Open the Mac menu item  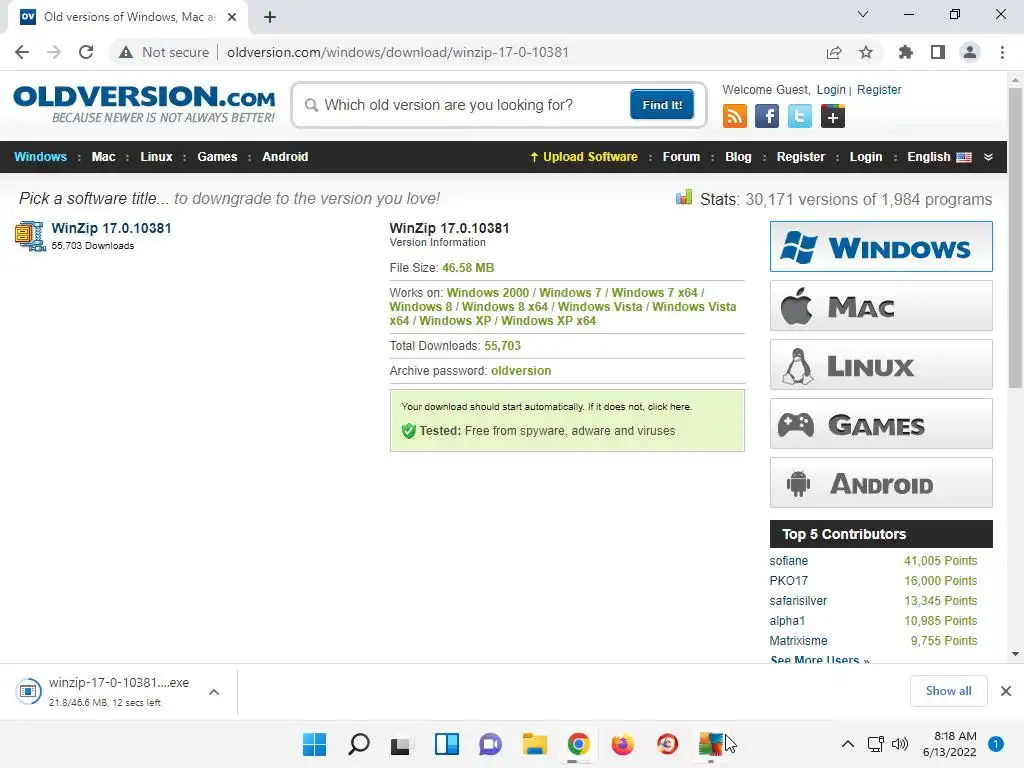pyautogui.click(x=103, y=157)
